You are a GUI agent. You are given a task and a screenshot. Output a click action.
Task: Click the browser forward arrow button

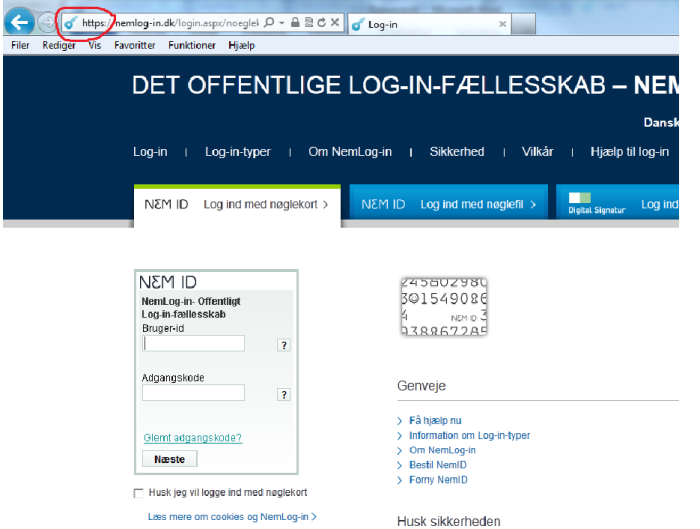coord(46,22)
